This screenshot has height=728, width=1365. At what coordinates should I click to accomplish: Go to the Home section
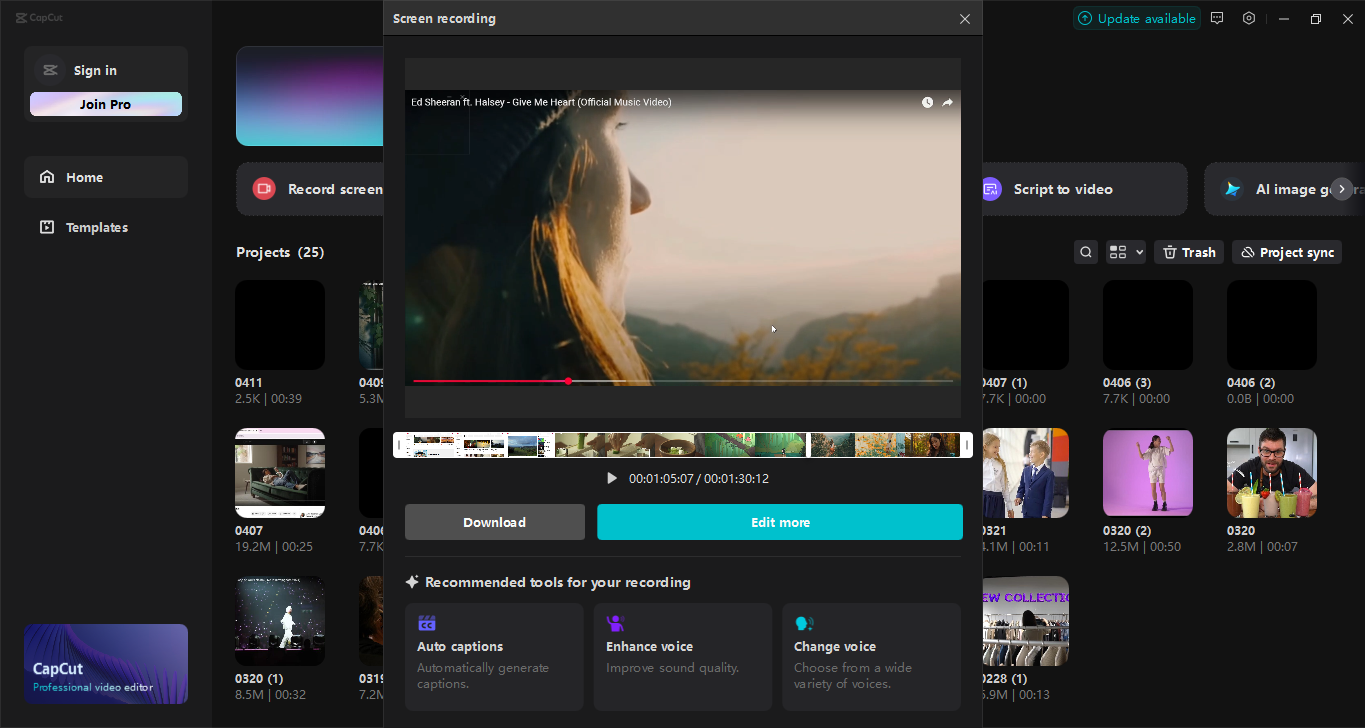tap(106, 177)
